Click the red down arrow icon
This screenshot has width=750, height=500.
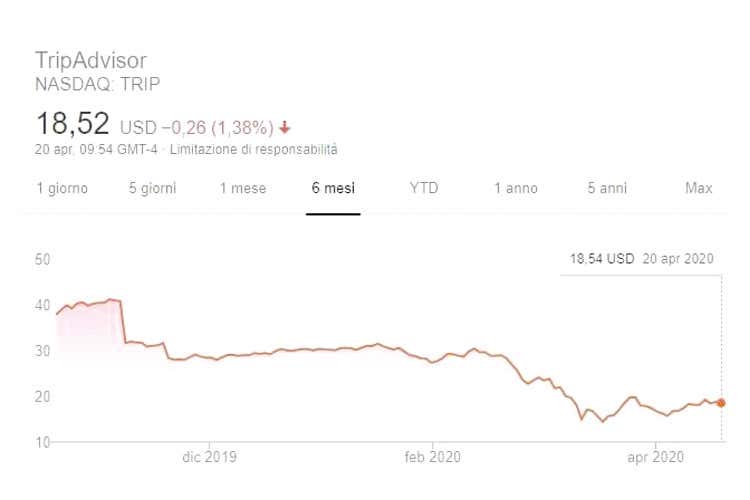point(285,127)
